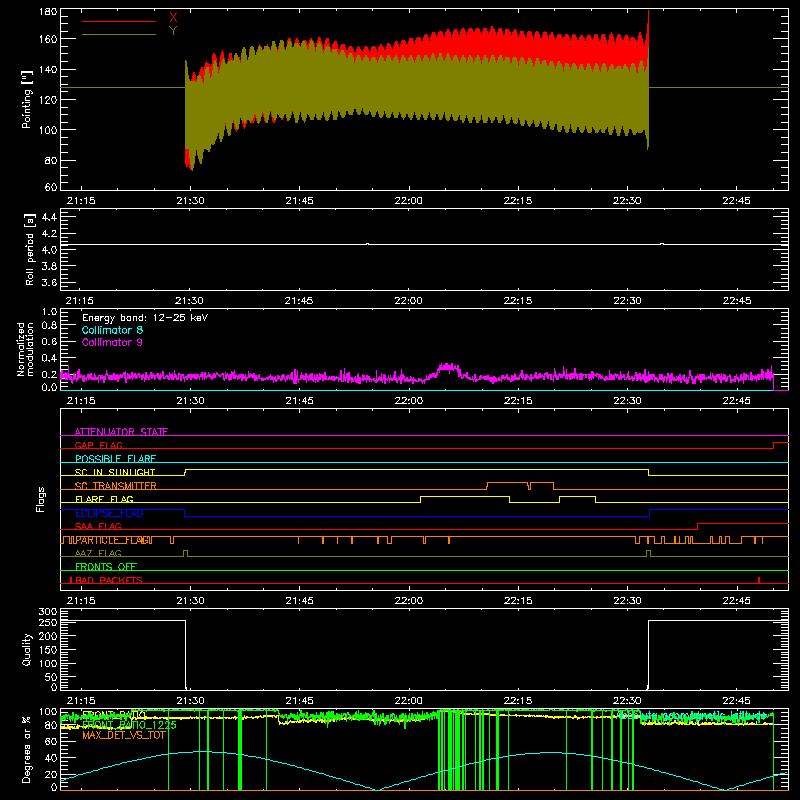The width and height of the screenshot is (800, 800).
Task: Click the Quality axis title
Action: click(27, 649)
